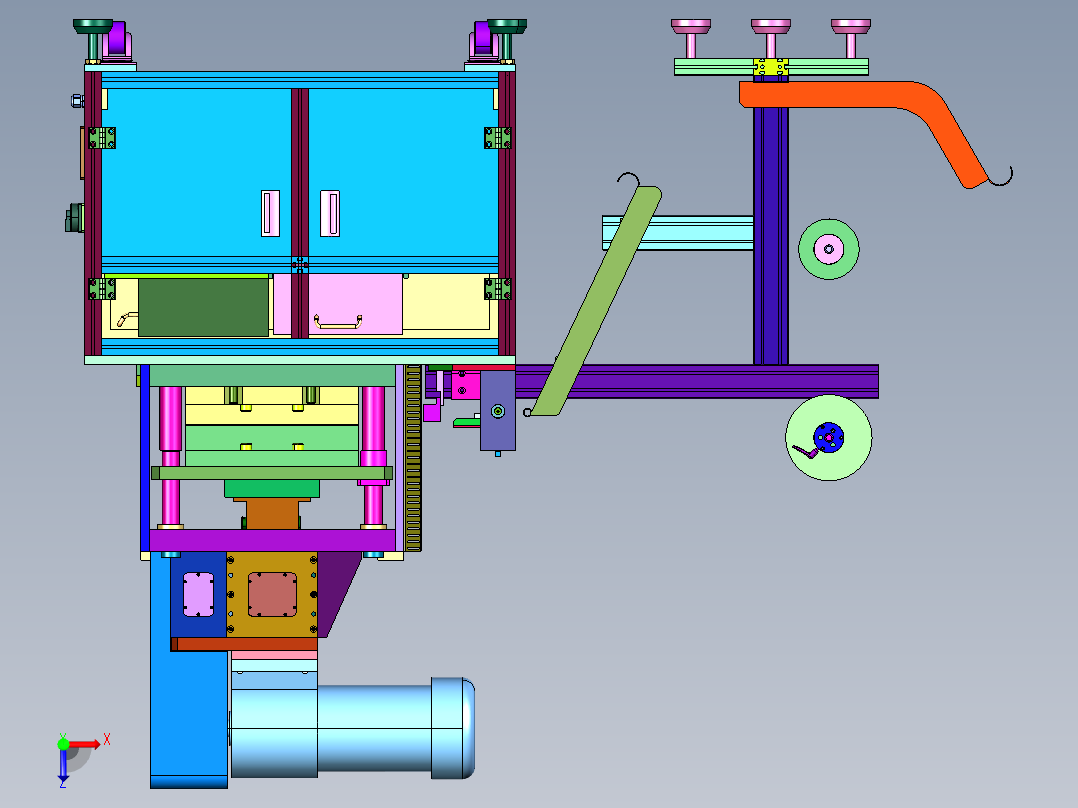1078x808 pixels.
Task: Select the upper-right cabinet hinge
Action: point(498,138)
